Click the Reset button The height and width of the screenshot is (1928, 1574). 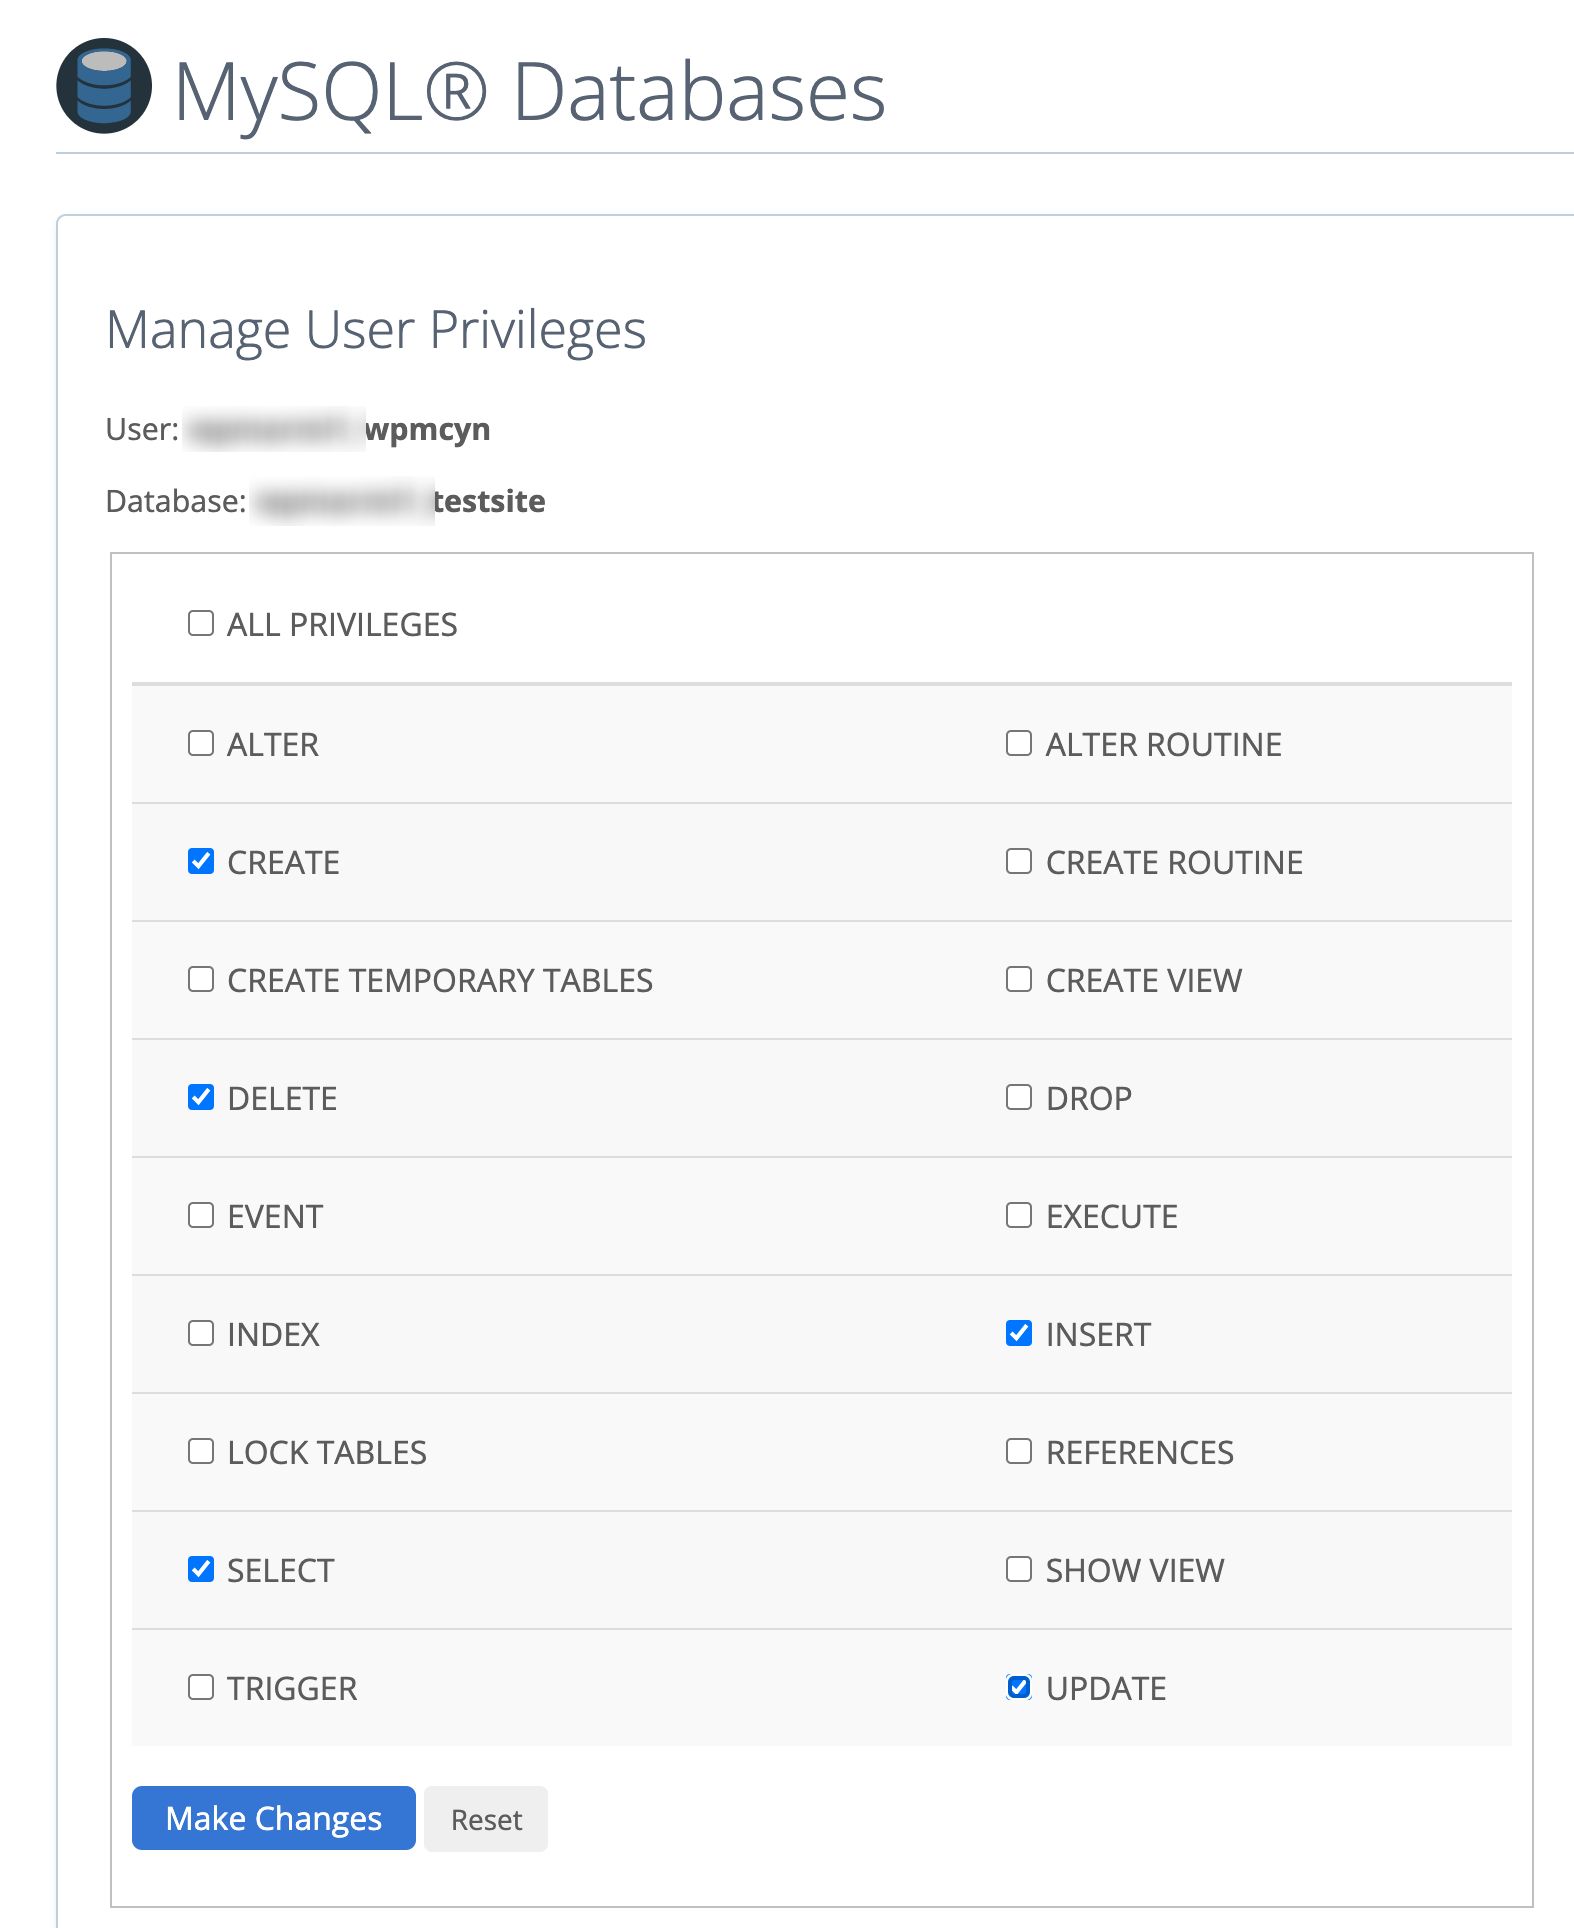coord(485,1818)
